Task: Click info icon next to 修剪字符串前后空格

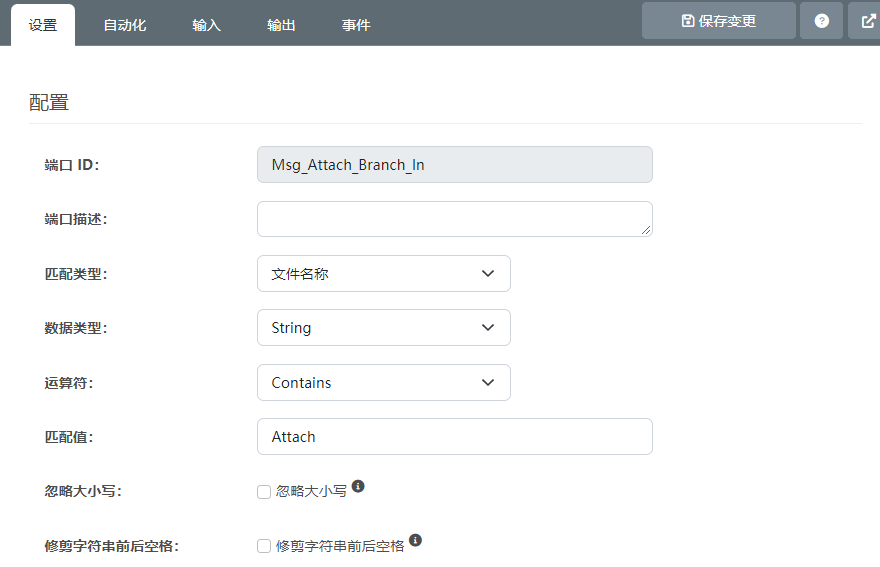Action: (415, 540)
